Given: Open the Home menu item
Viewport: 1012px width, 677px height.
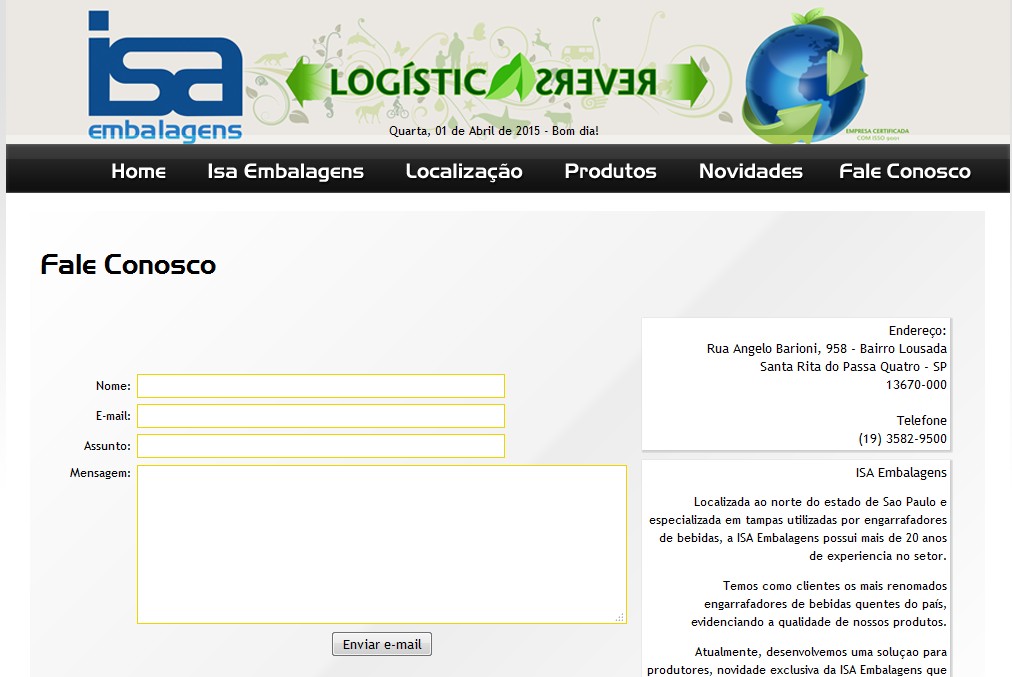Looking at the screenshot, I should [138, 171].
